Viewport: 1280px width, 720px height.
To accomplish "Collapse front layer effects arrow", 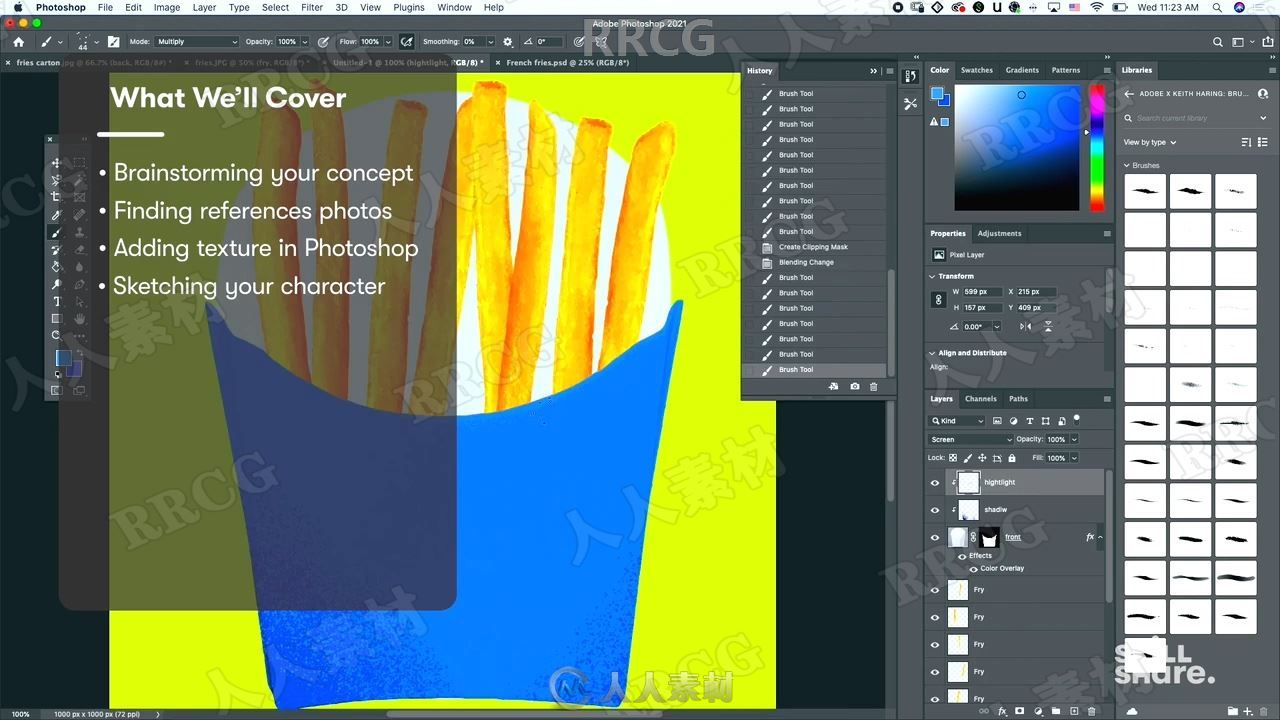I will (1100, 537).
